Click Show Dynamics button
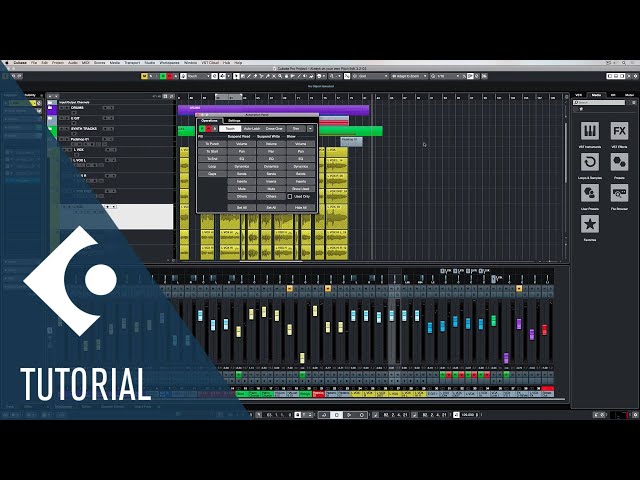Image resolution: width=640 pixels, height=480 pixels. click(x=301, y=167)
